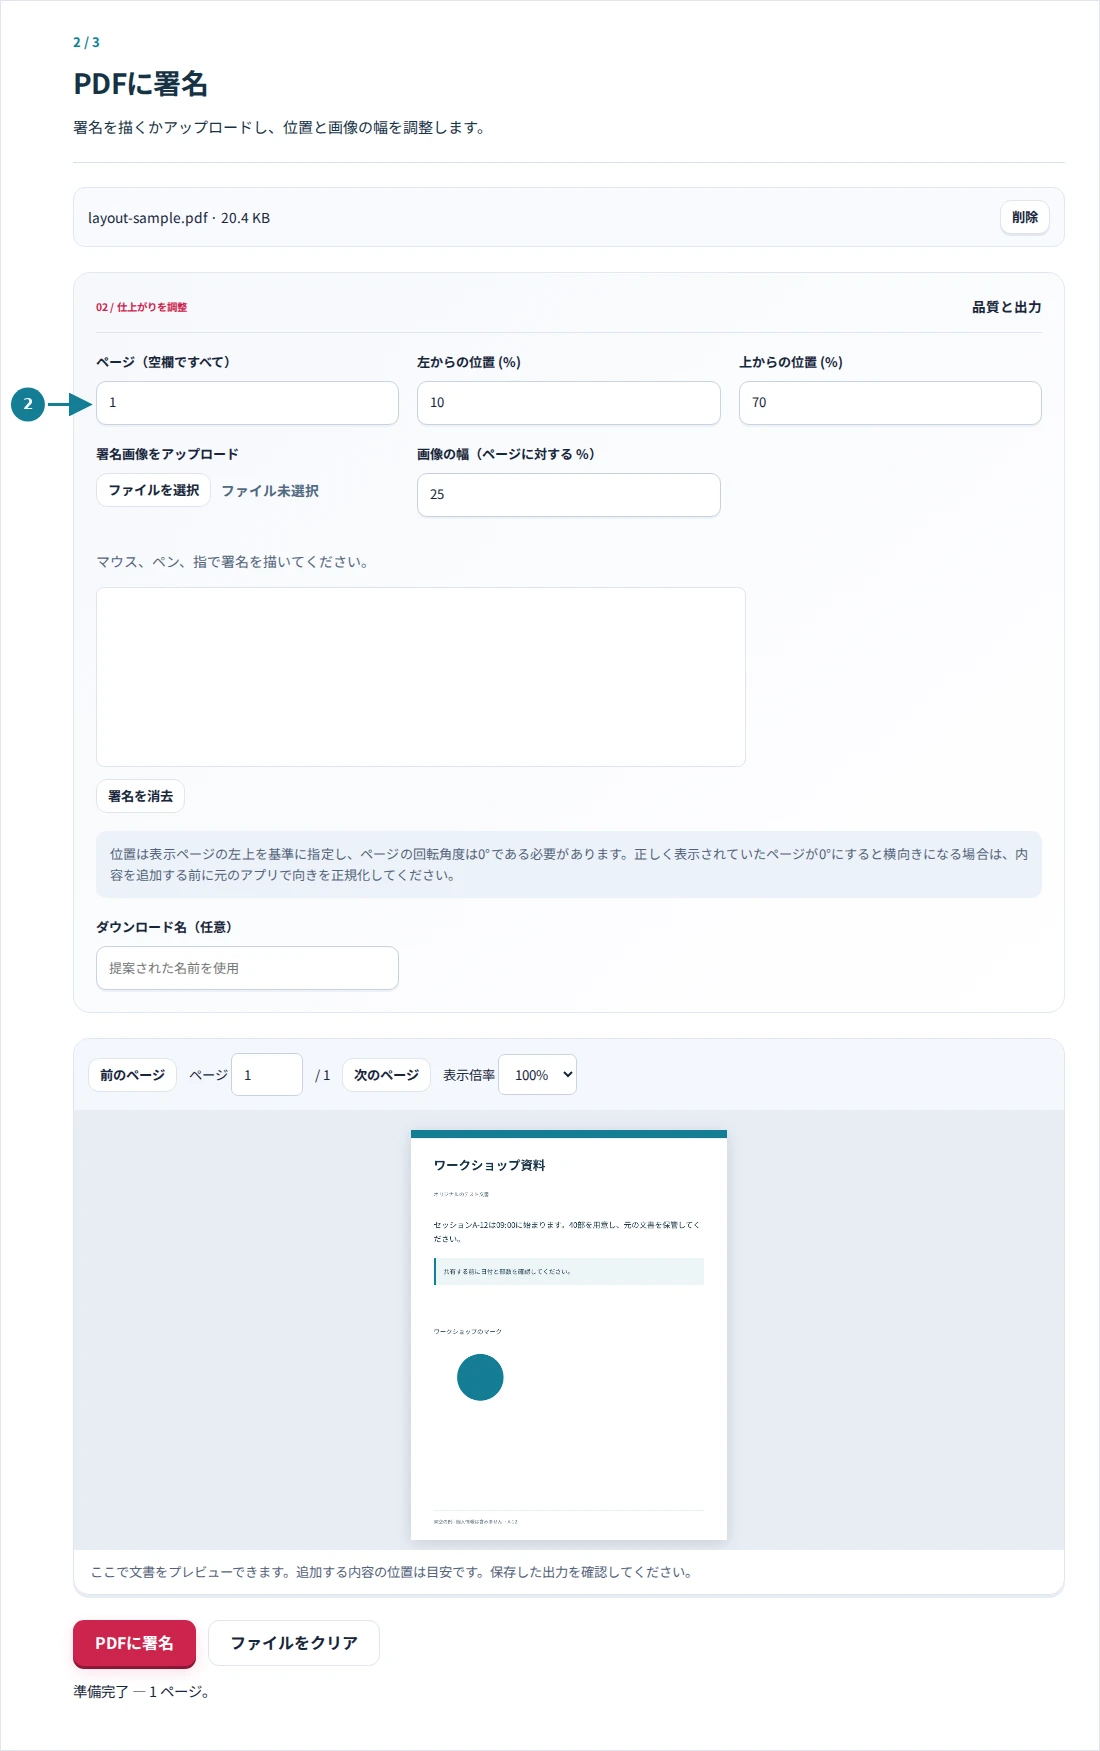This screenshot has height=1751, width=1100.
Task: Click the ワークショップ資料 PDF page preview
Action: (x=569, y=1335)
